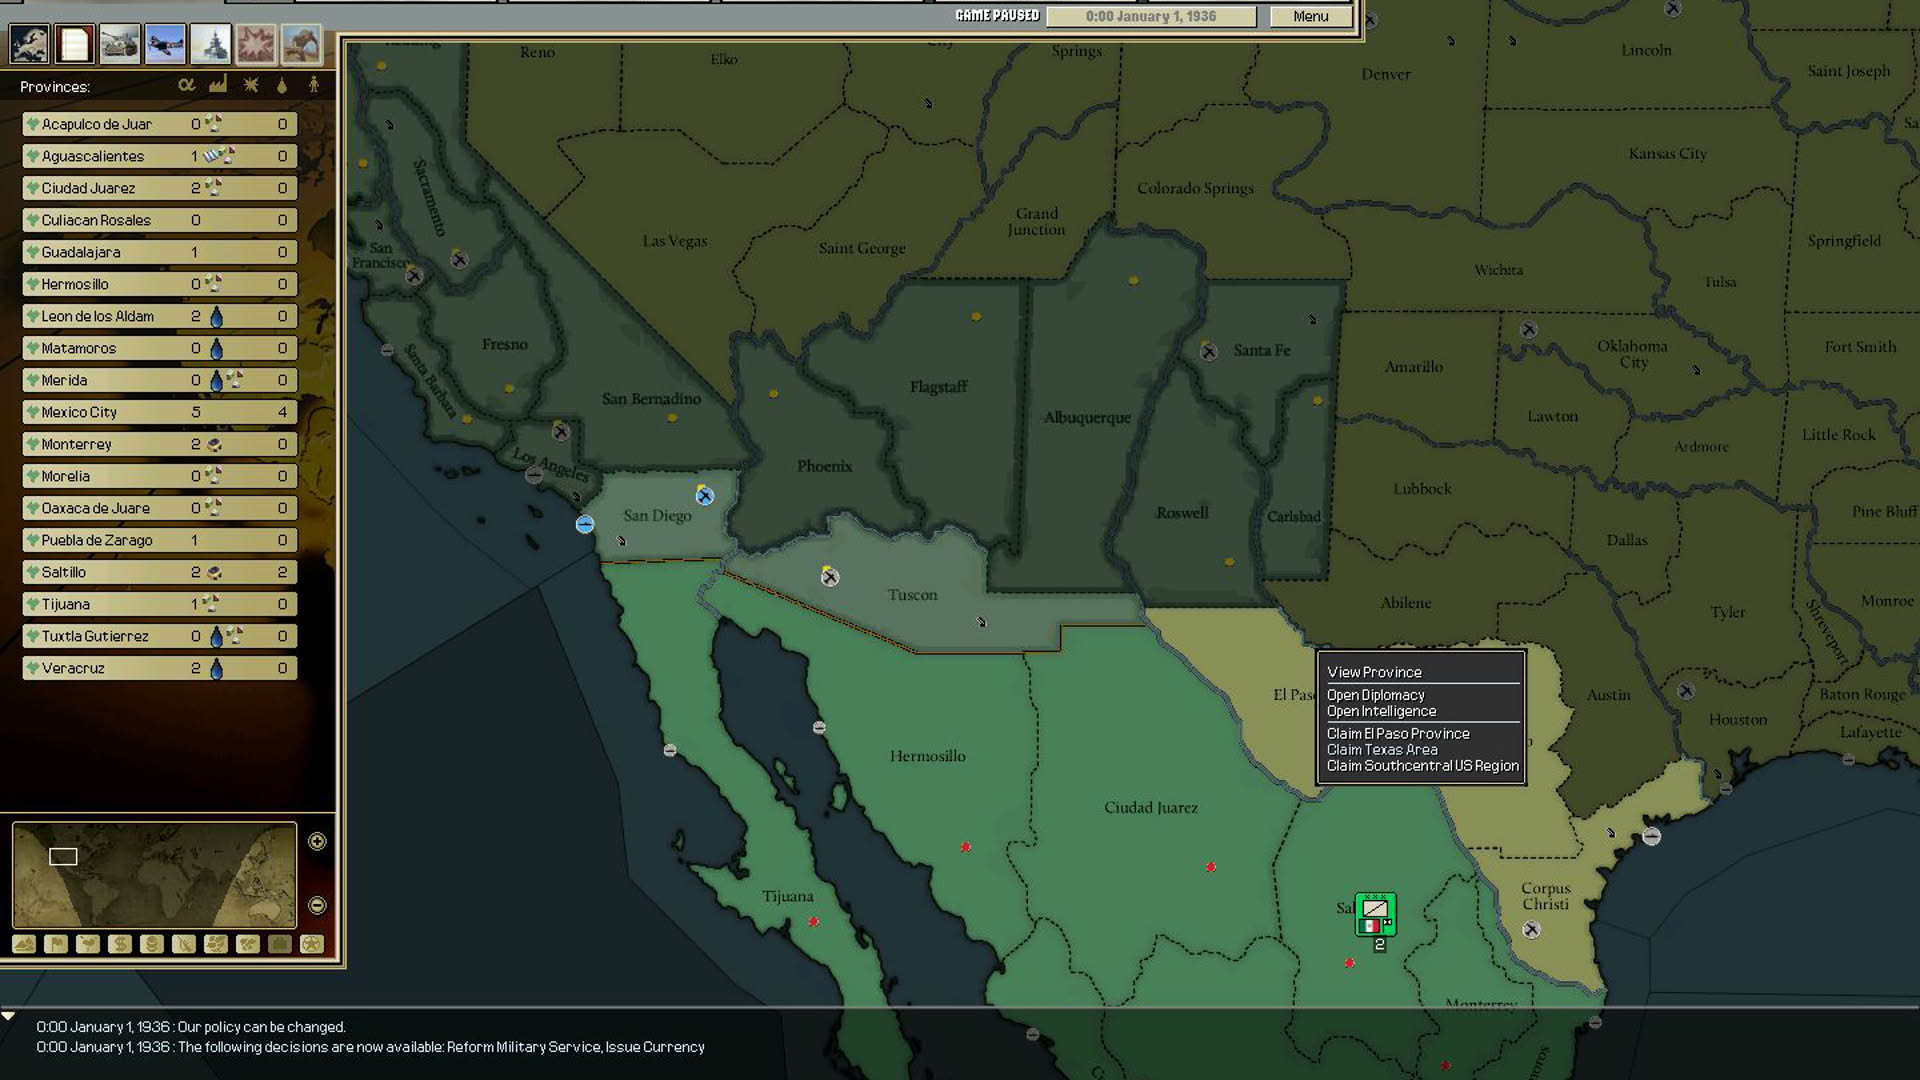Zoom out the map with minus button
This screenshot has width=1920, height=1080.
coord(317,905)
